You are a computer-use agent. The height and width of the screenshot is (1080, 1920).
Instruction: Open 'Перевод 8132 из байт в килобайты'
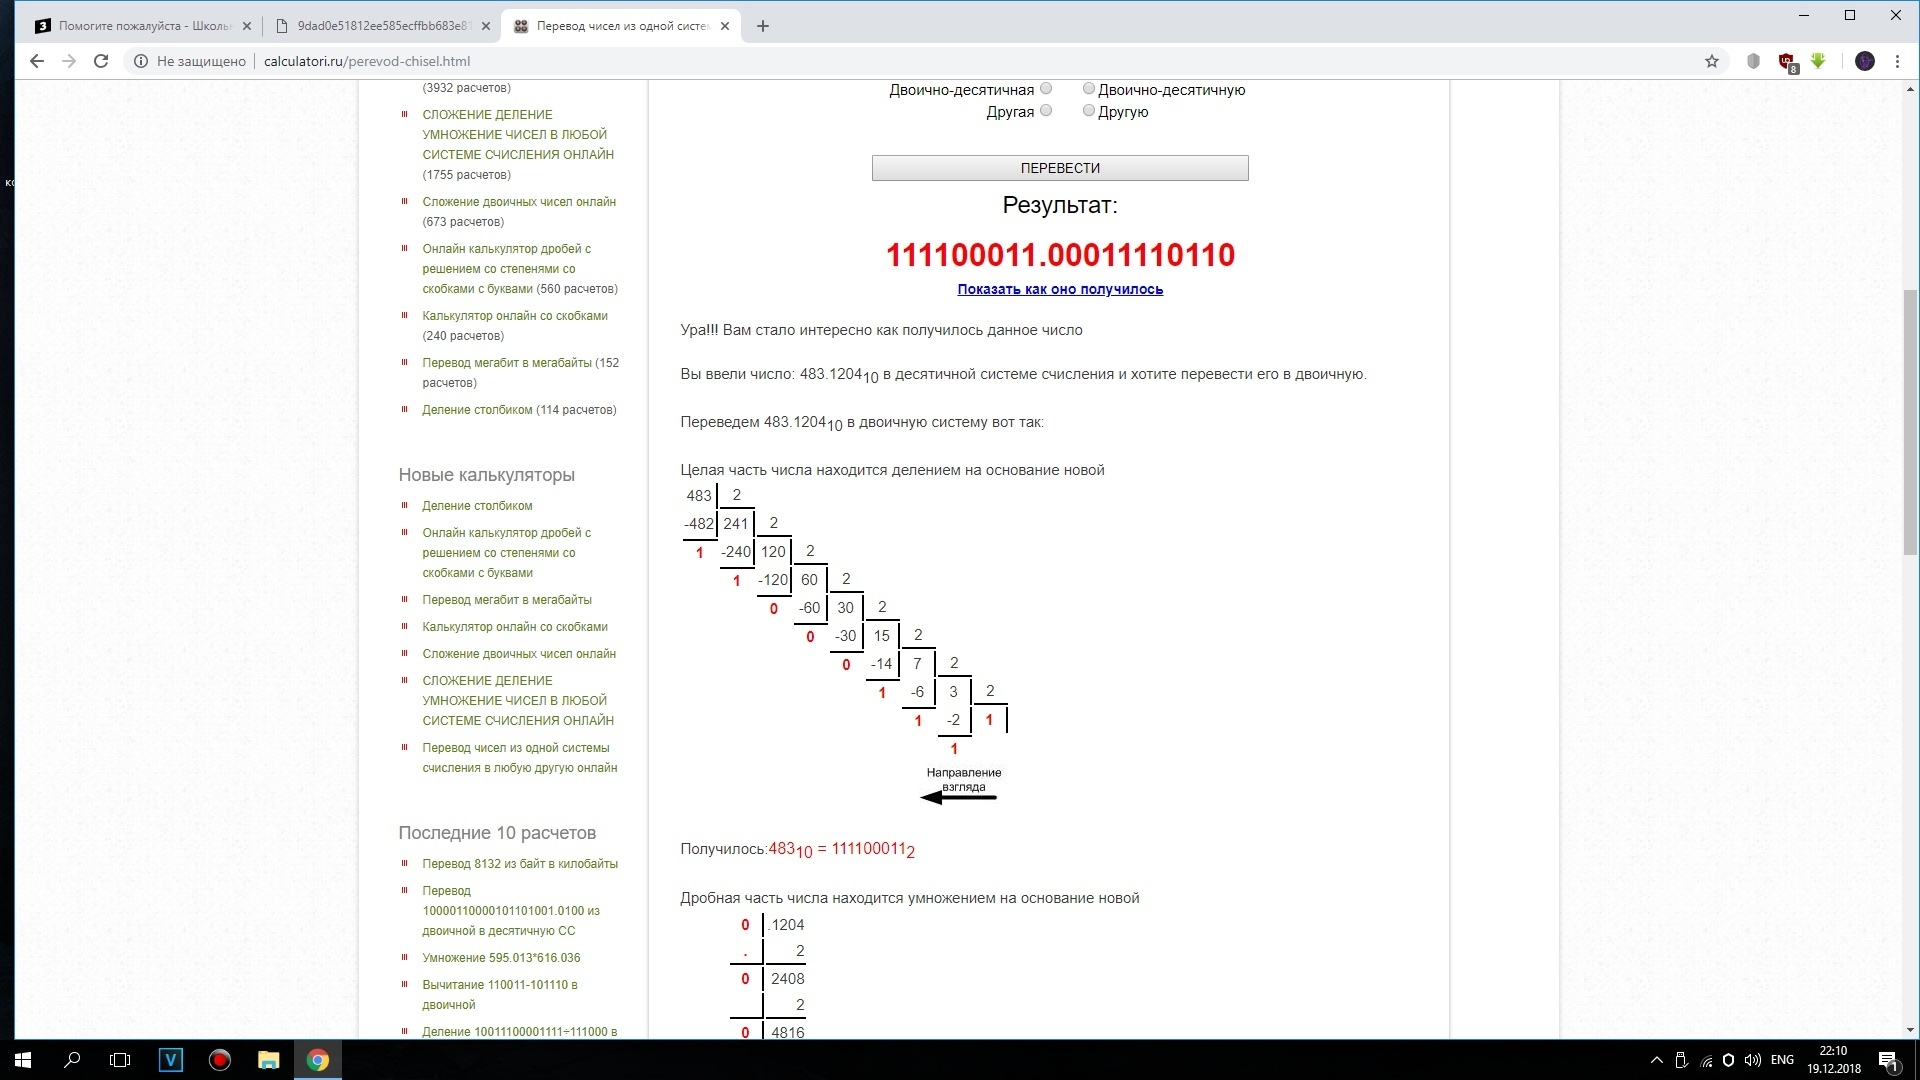pyautogui.click(x=520, y=864)
